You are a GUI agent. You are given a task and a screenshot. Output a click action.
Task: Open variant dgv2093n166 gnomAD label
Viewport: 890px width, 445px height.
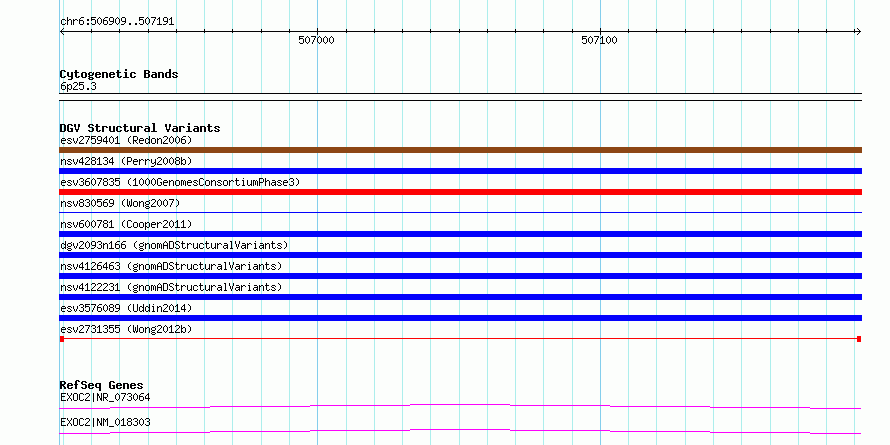click(174, 245)
